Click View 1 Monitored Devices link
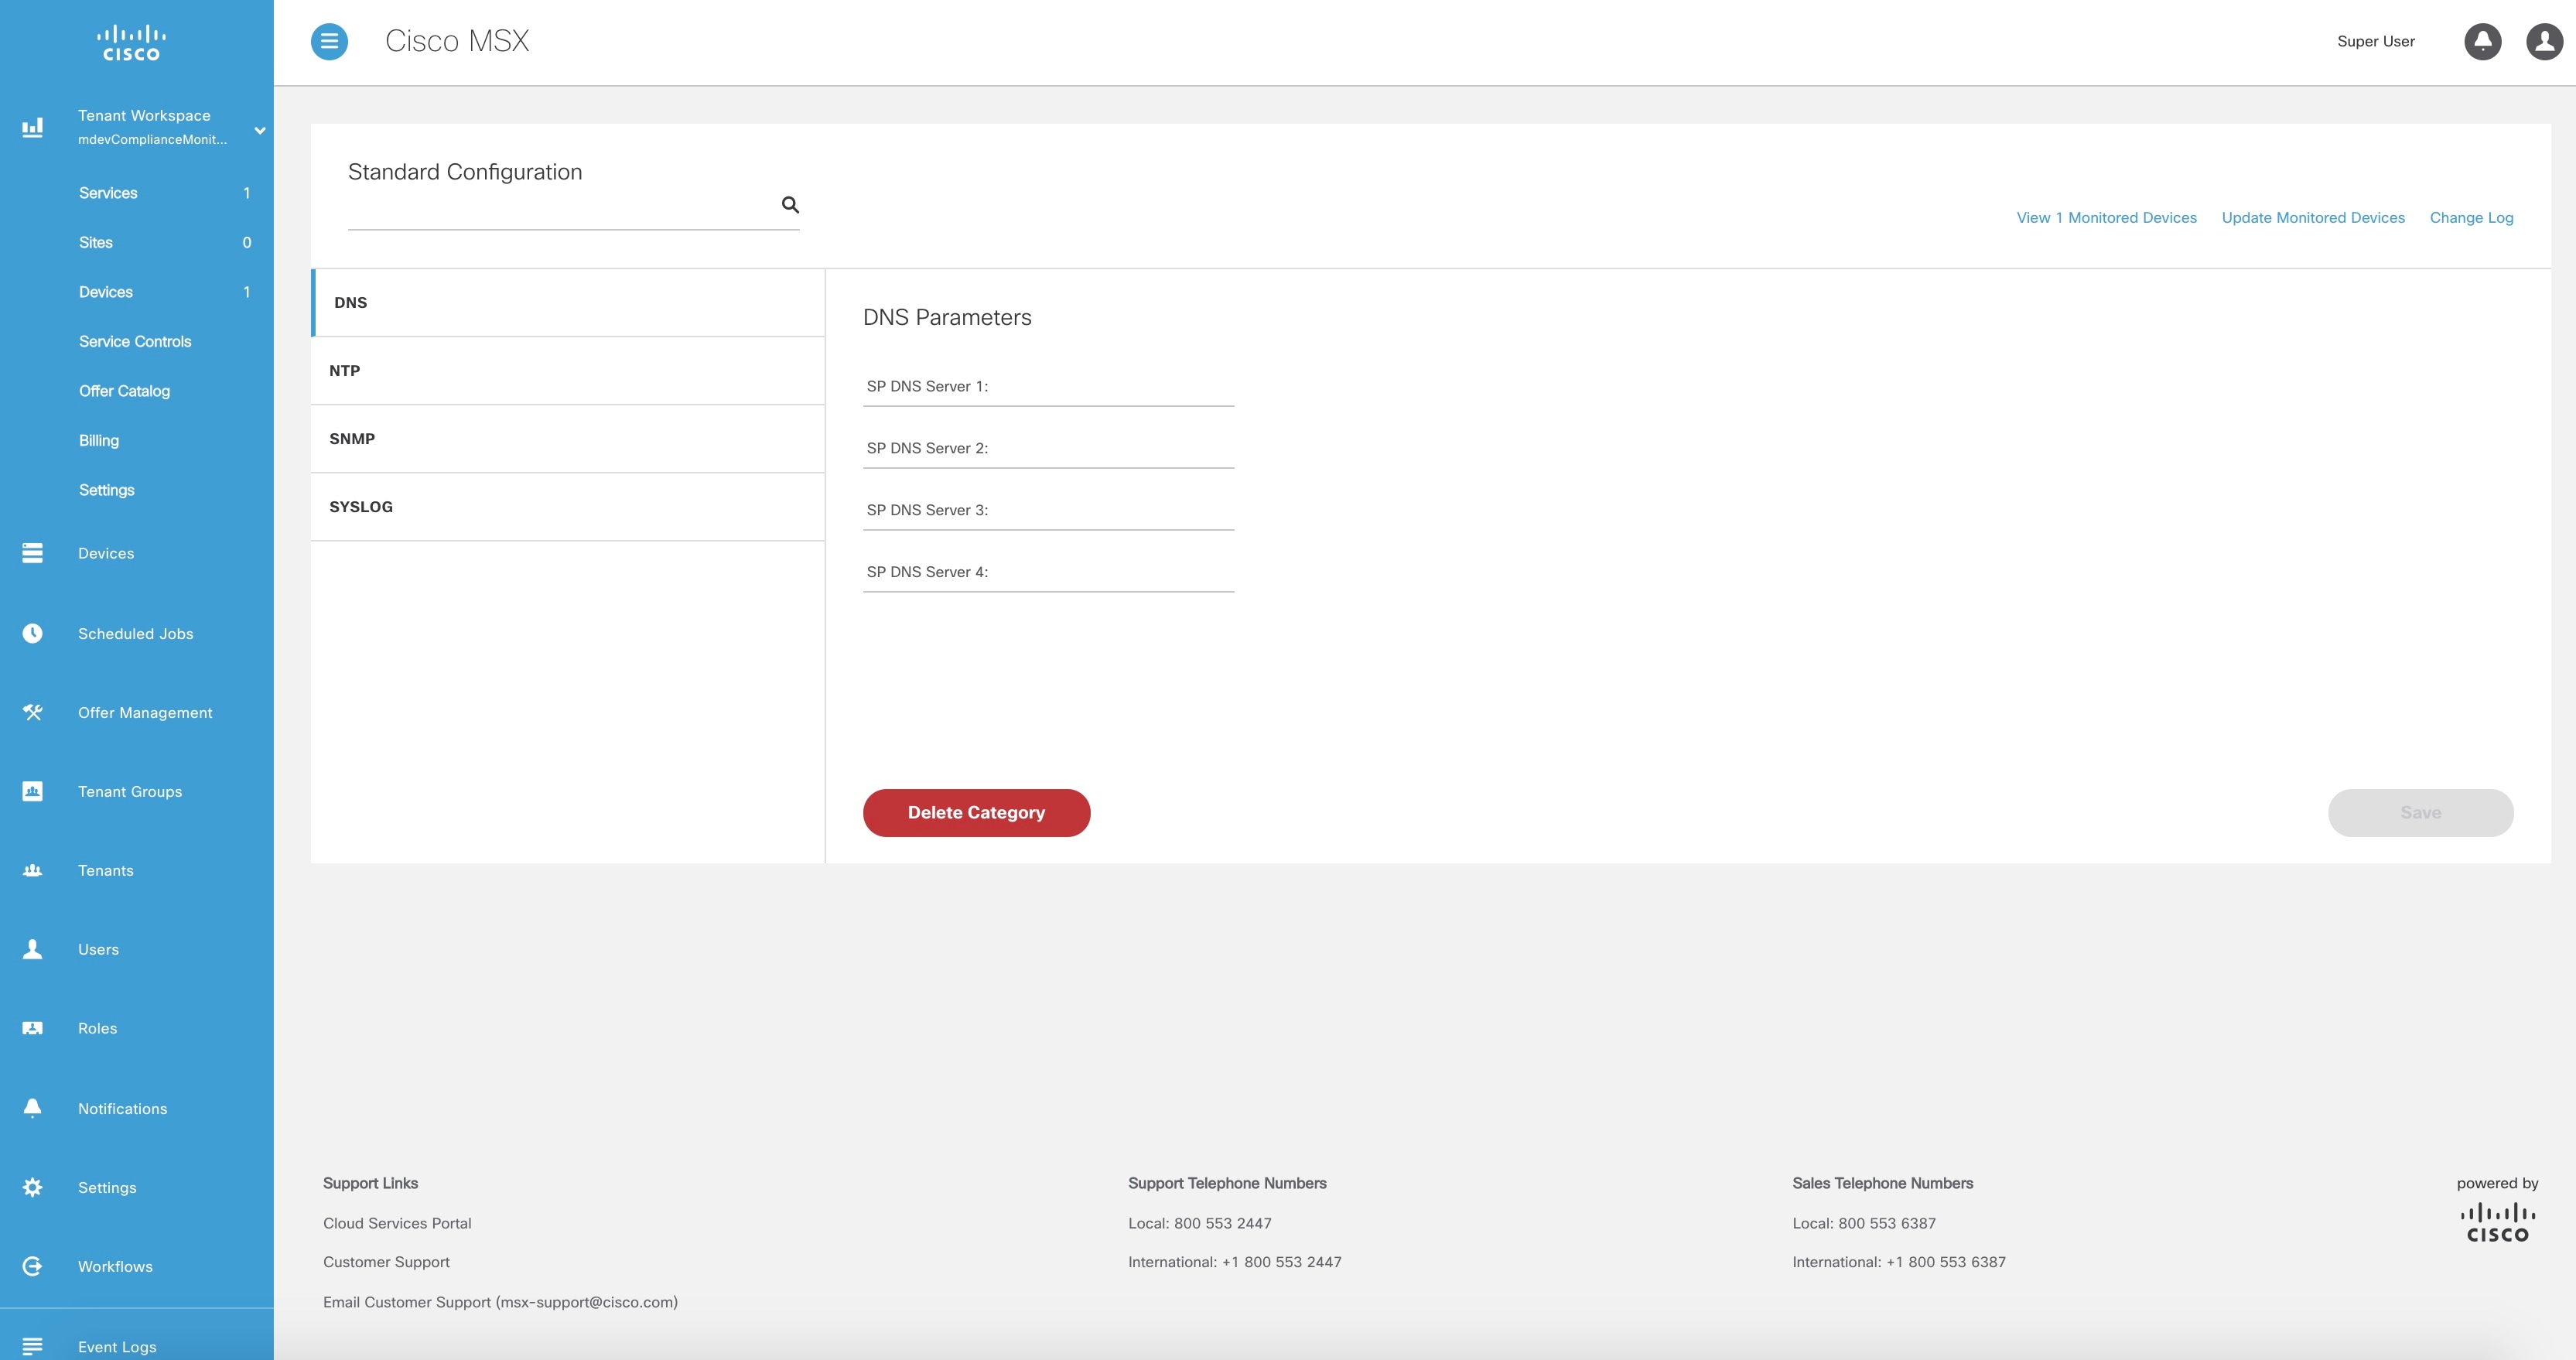Screen dimensions: 2576x1360 click(x=2106, y=218)
